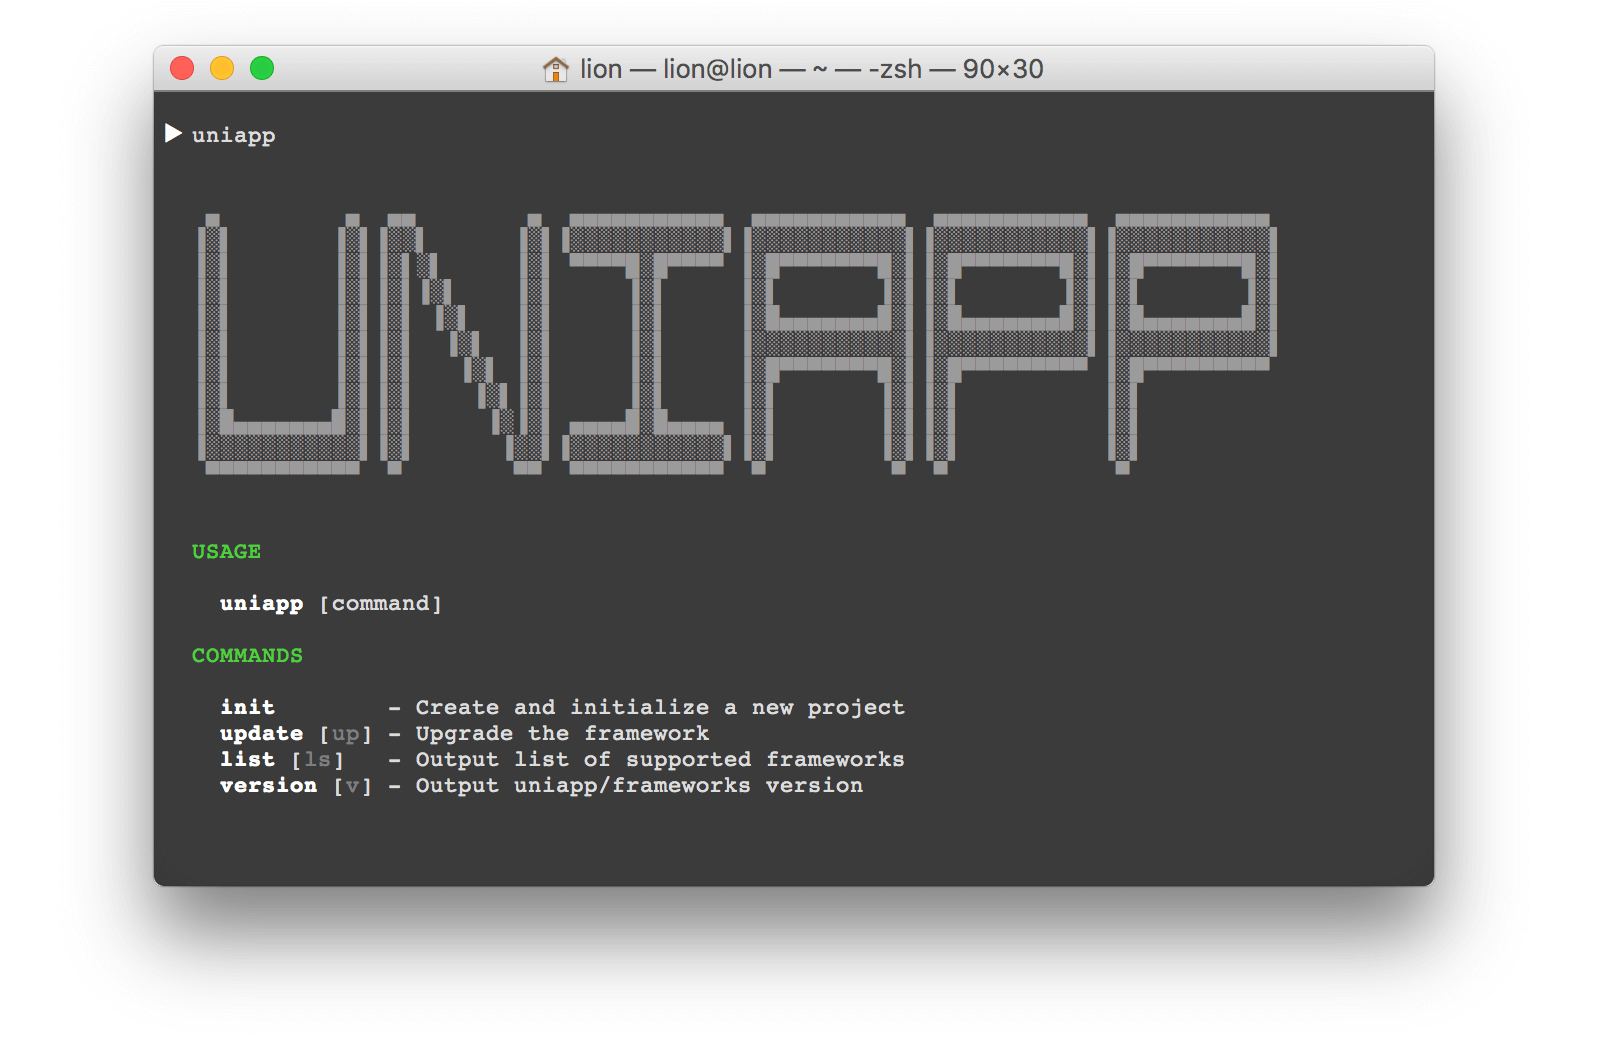Click the home folder icon in title bar
Viewport: 1600px width, 1040px height.
click(x=555, y=69)
